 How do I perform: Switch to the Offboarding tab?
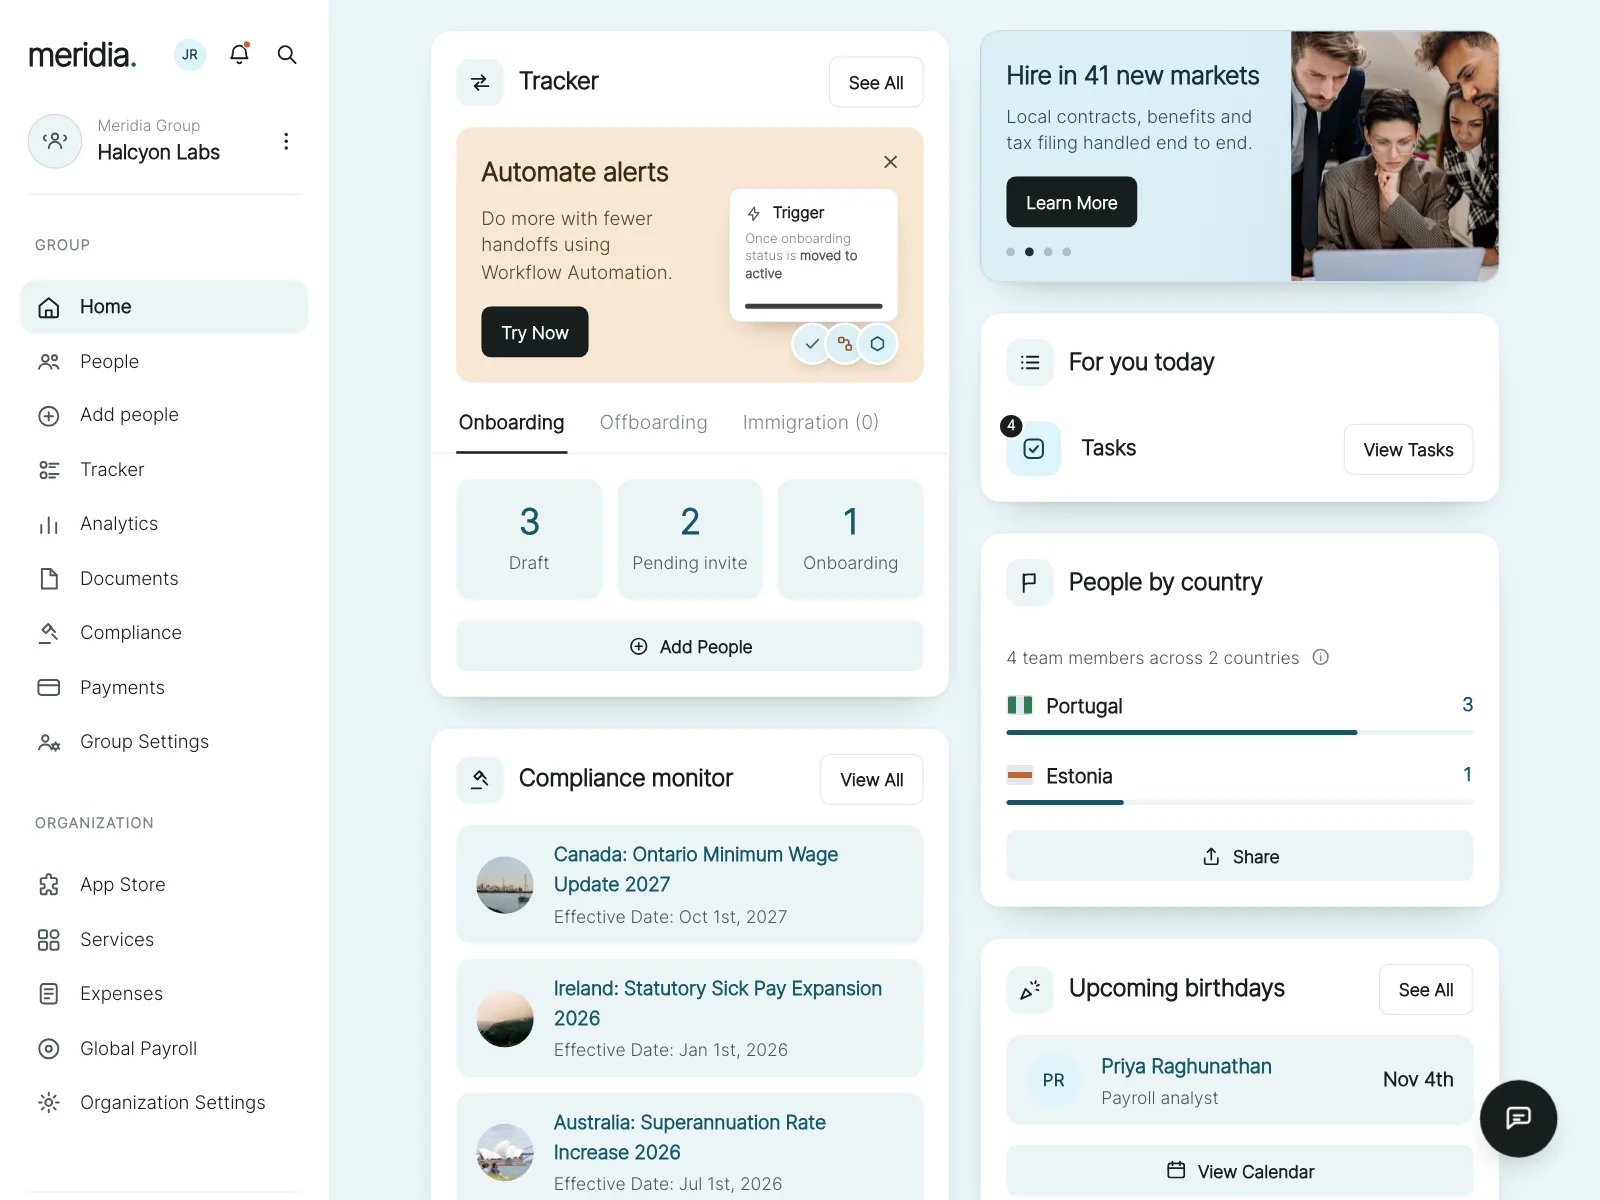click(653, 423)
